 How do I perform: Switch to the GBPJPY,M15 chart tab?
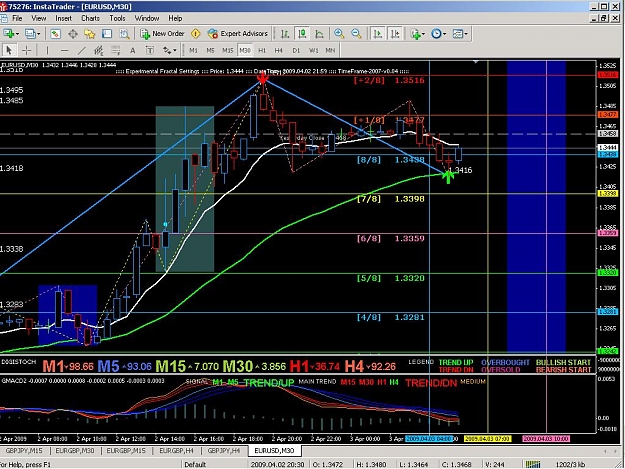click(x=24, y=451)
